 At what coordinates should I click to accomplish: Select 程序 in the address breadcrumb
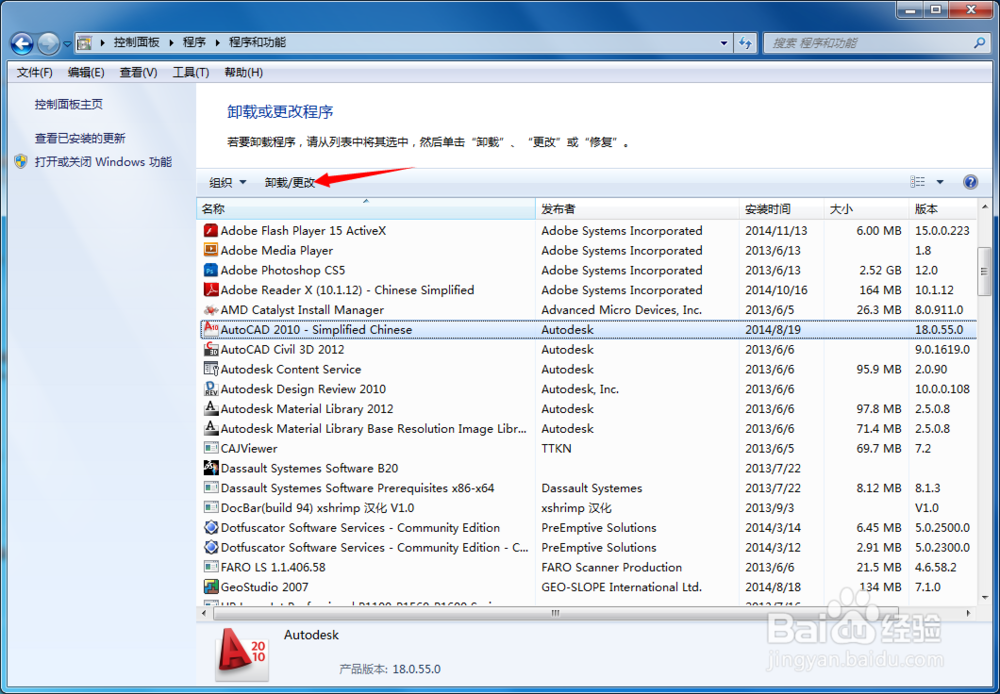pyautogui.click(x=194, y=43)
